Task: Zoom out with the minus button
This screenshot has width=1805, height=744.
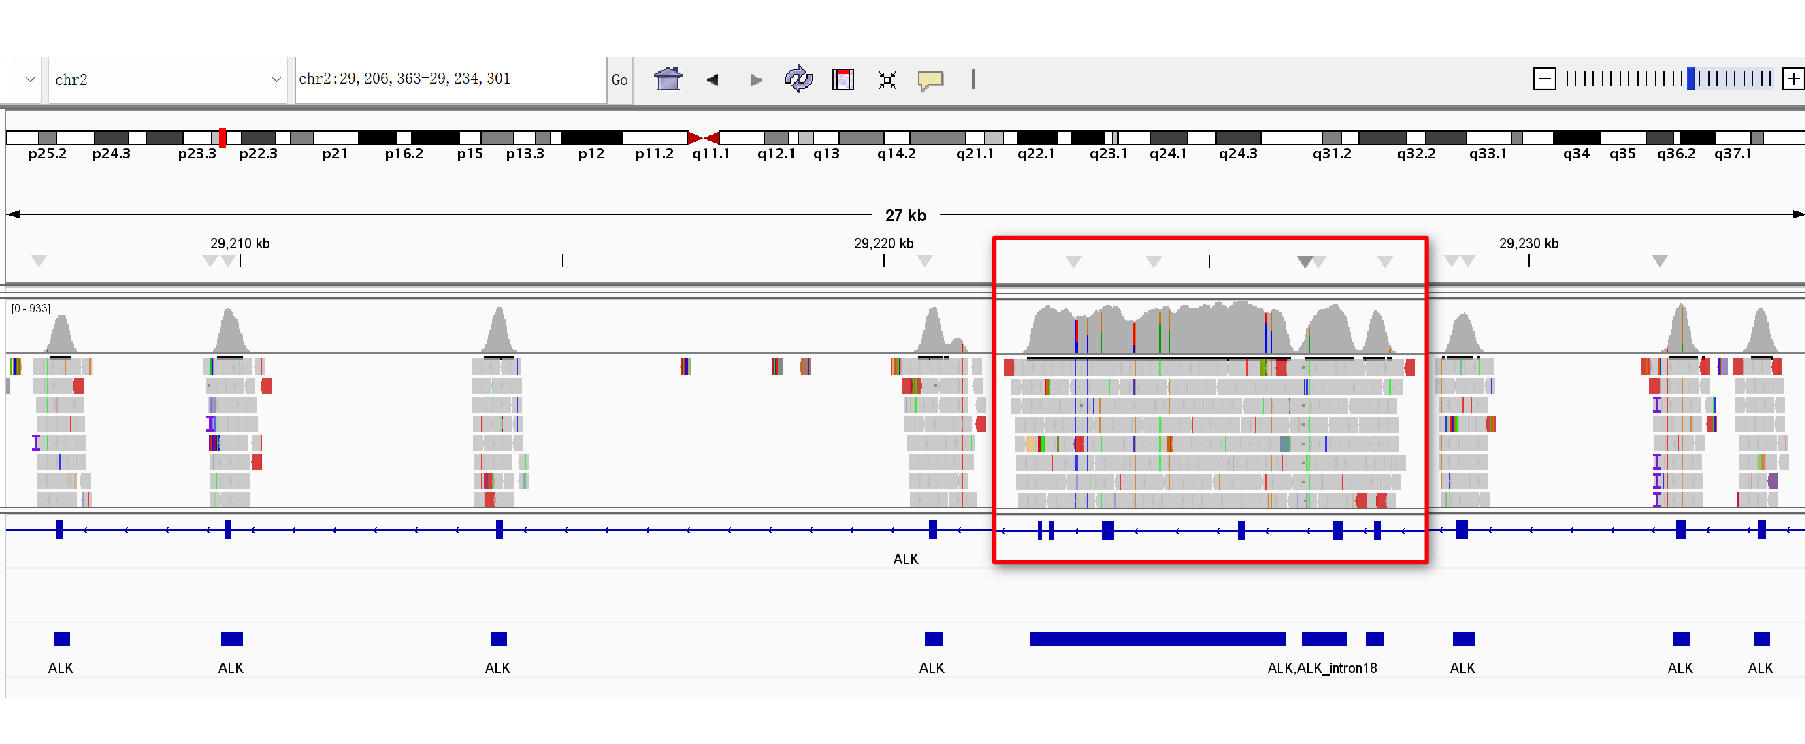Action: (1544, 79)
